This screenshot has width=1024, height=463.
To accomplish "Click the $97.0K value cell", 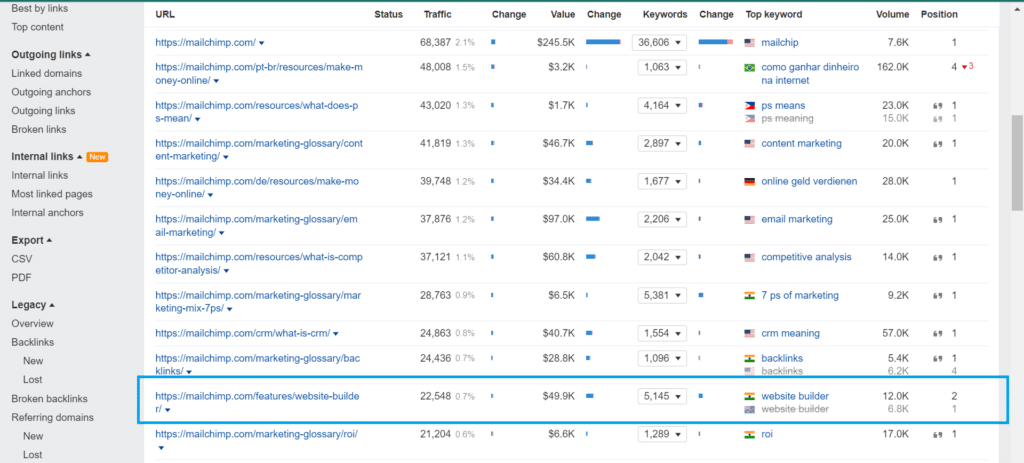I will (x=558, y=219).
